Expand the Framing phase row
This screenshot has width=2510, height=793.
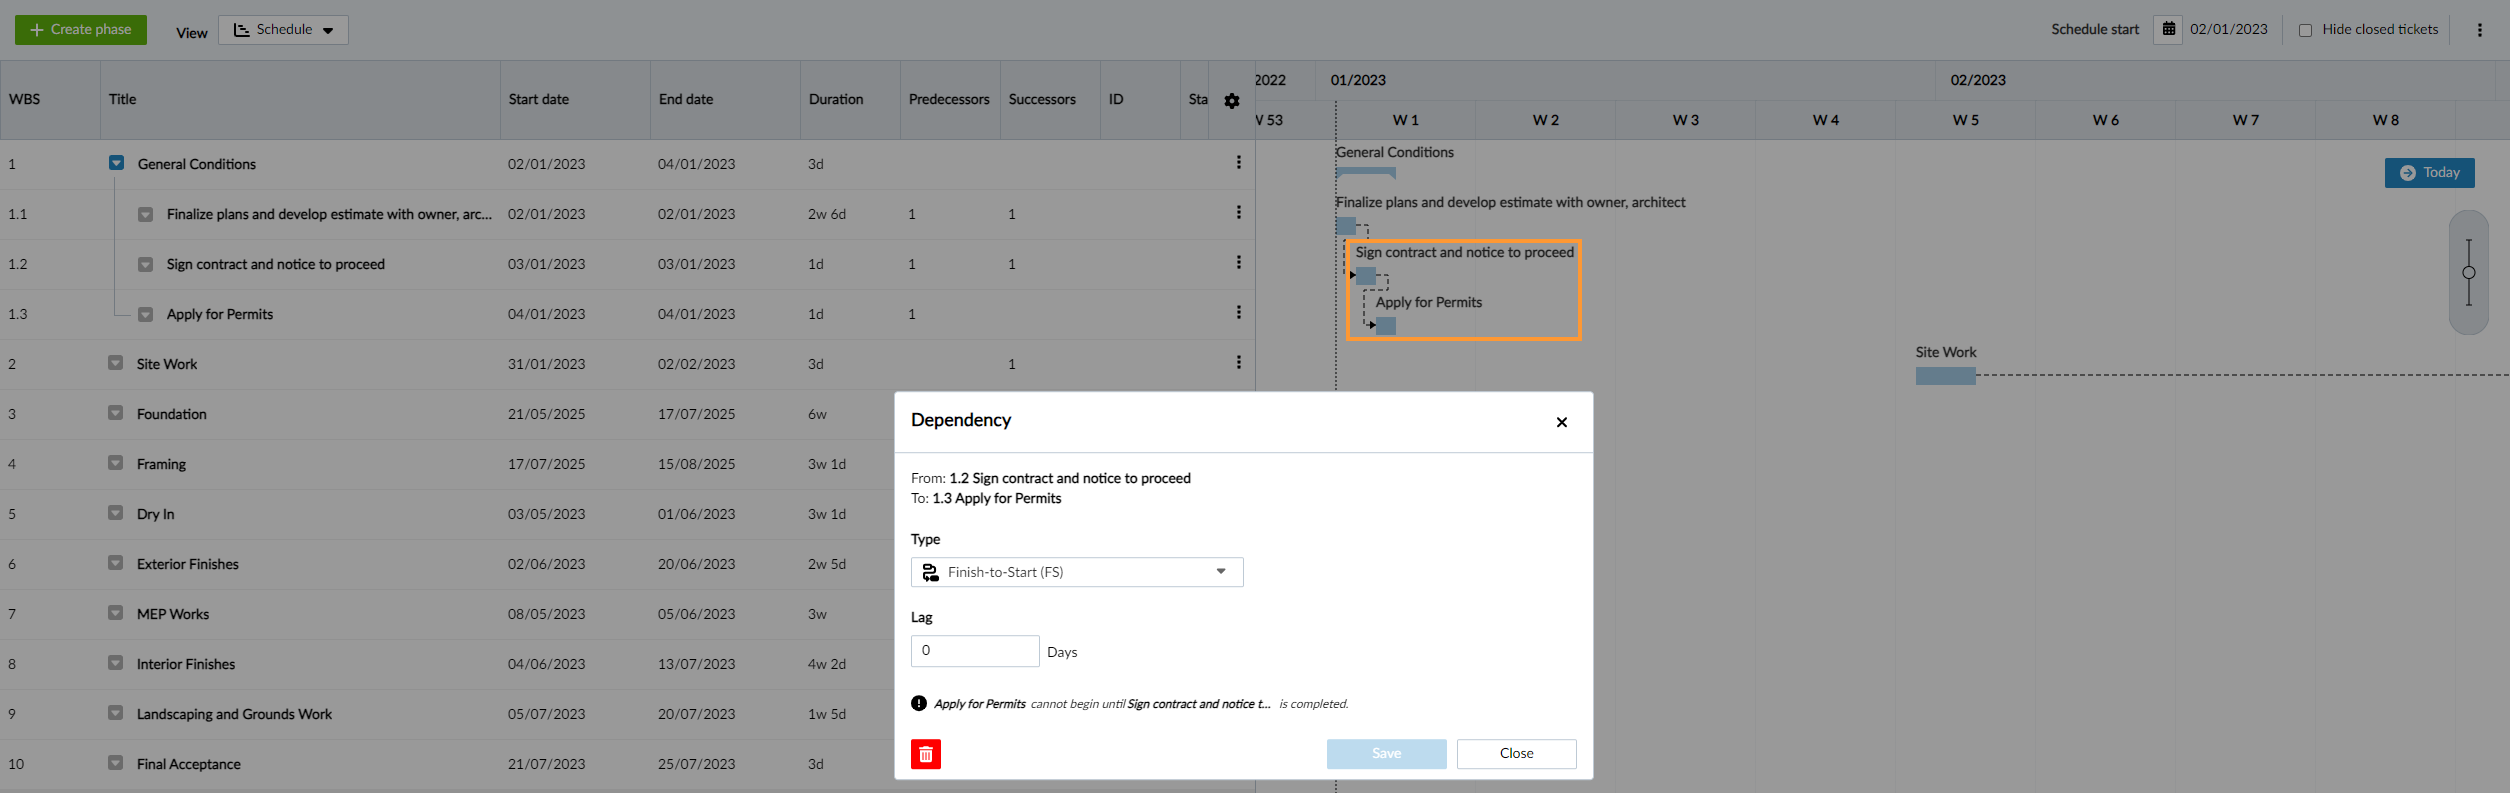pyautogui.click(x=116, y=463)
